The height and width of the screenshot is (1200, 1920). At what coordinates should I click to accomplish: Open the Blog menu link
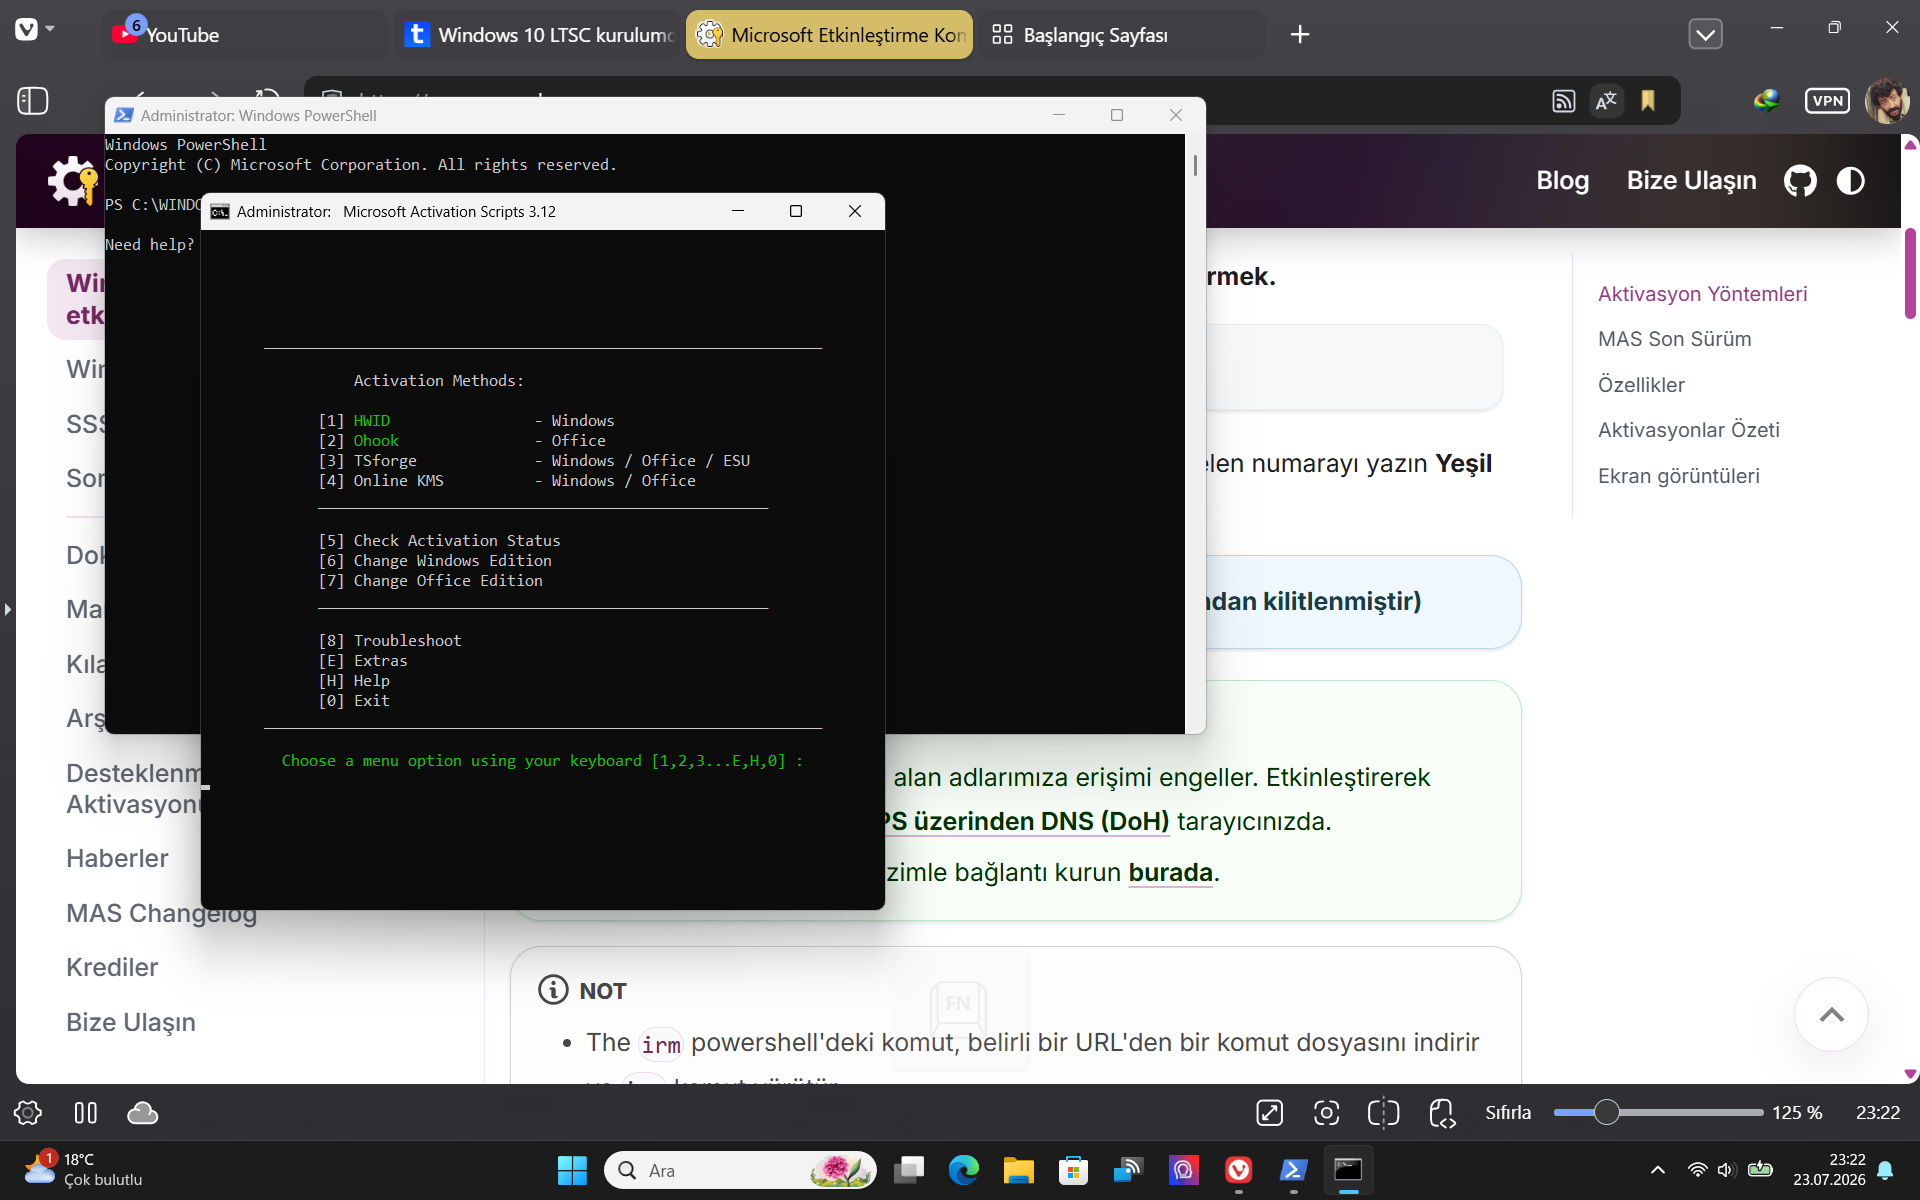1562,180
